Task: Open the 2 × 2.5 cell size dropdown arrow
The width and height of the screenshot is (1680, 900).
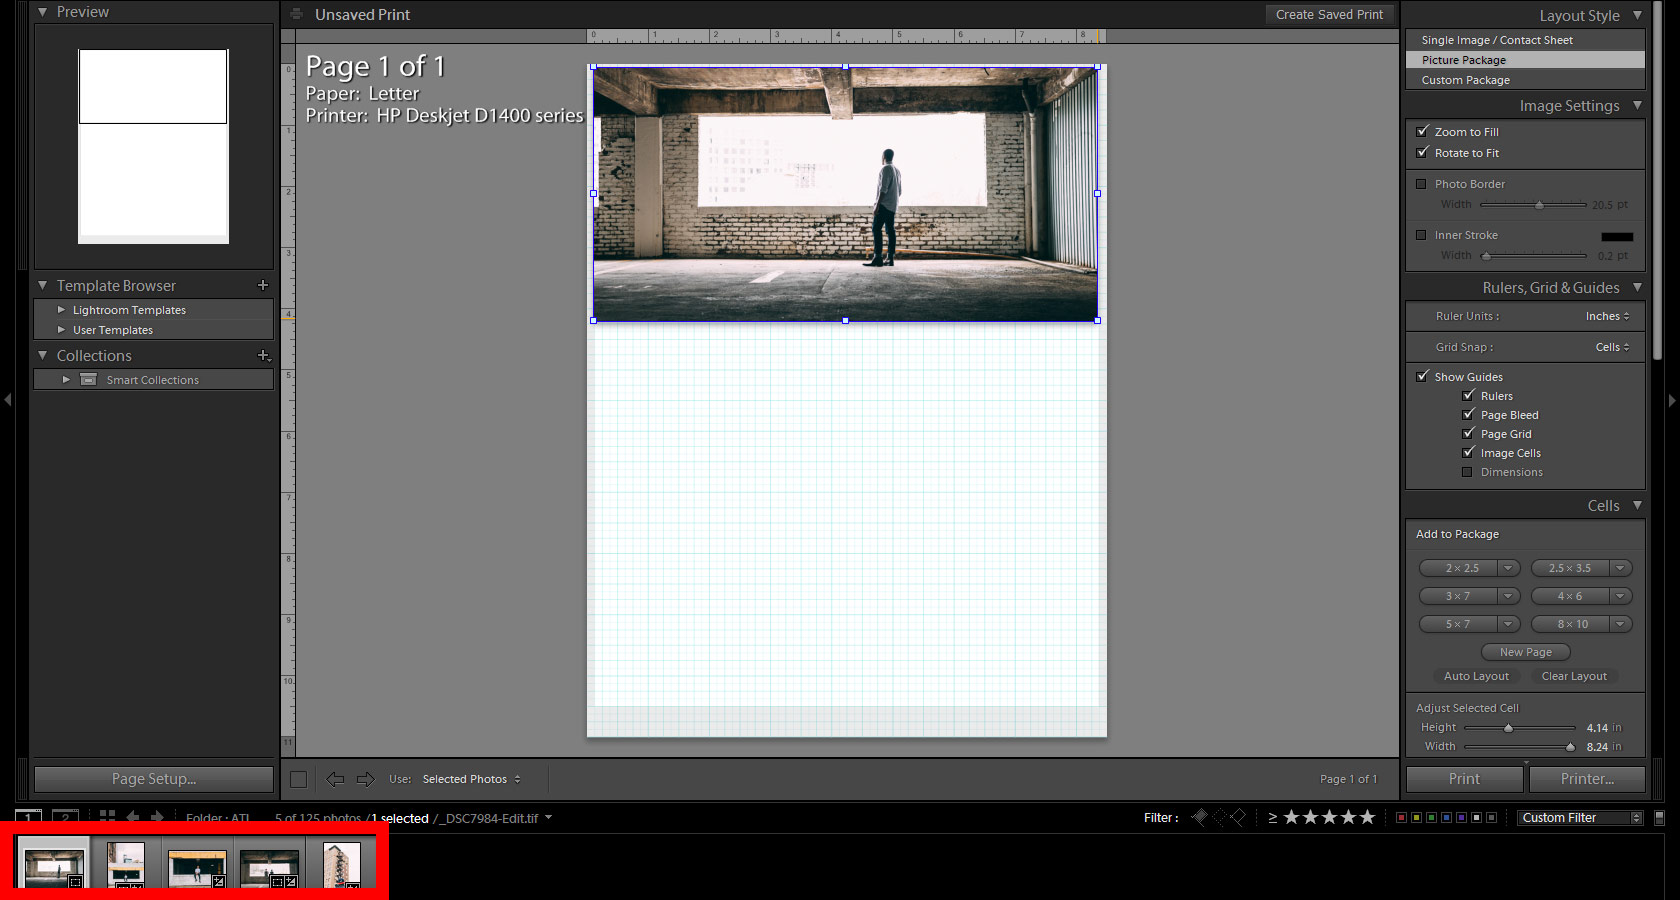Action: tap(1508, 568)
